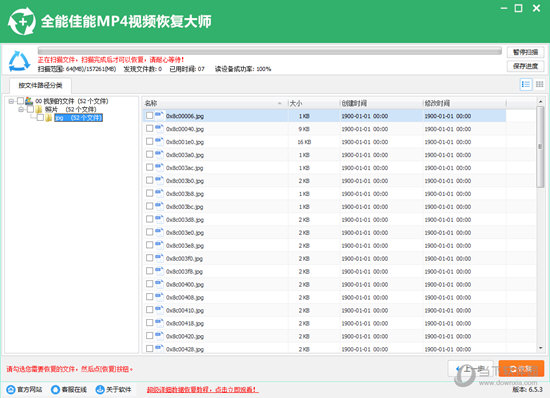Screen dimensions: 550x398
Task: Click the 找到的文件 root drive icon
Action: 29,101
